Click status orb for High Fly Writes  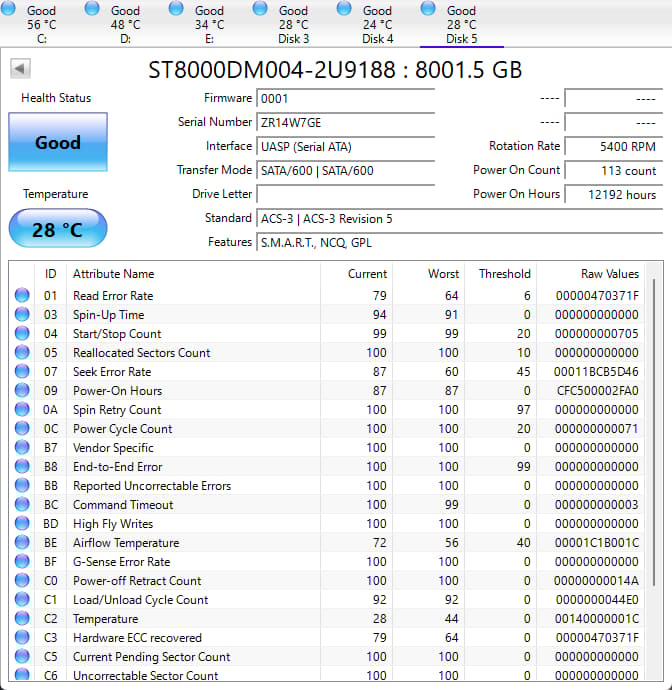pyautogui.click(x=22, y=523)
